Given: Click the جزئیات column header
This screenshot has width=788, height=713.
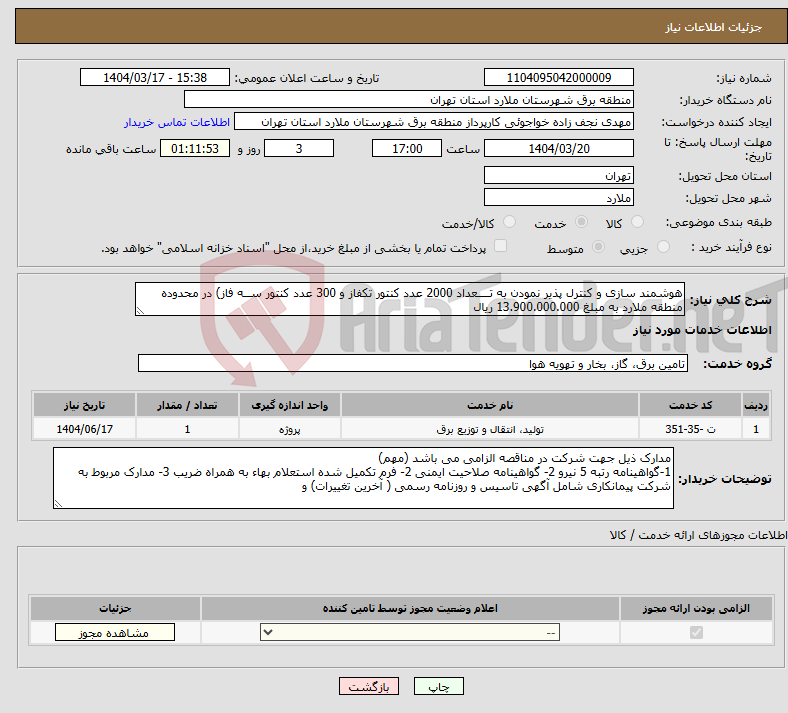Looking at the screenshot, I should [115, 608].
